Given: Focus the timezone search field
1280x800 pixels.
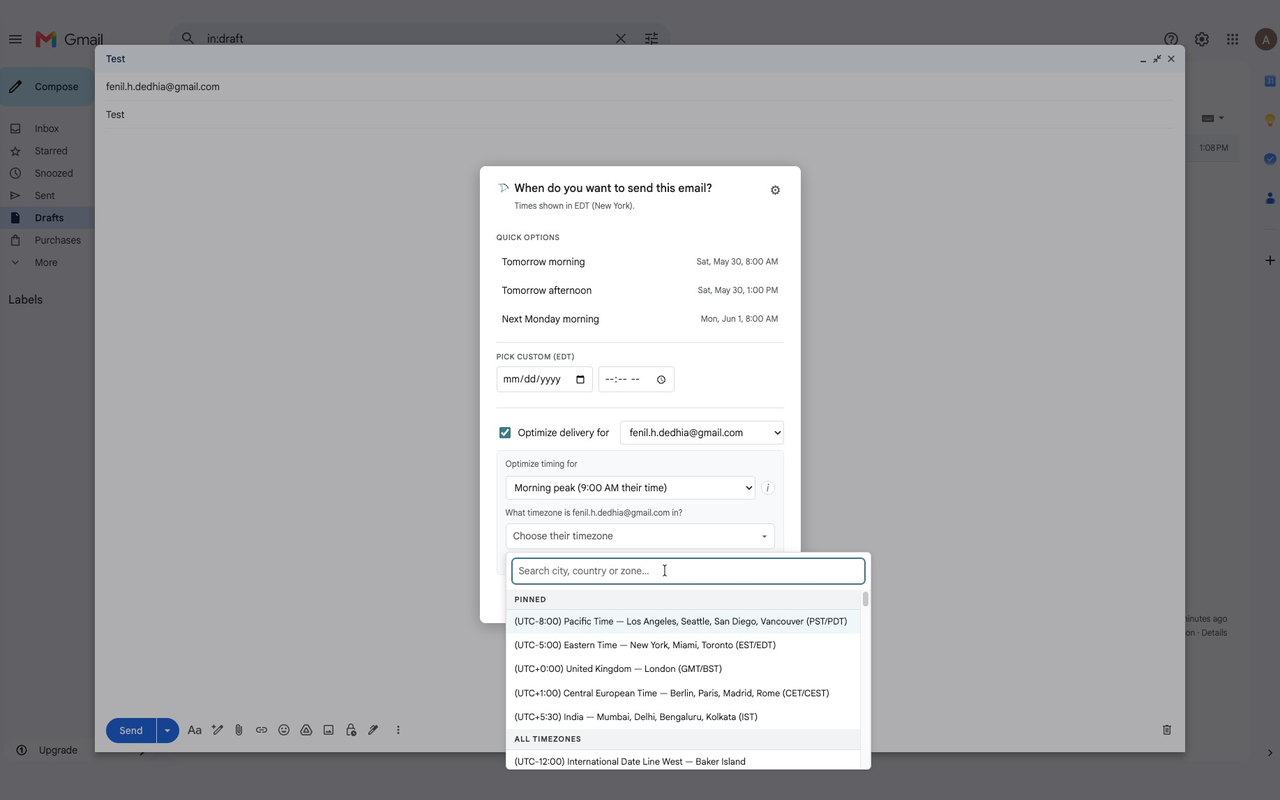Looking at the screenshot, I should [688, 571].
